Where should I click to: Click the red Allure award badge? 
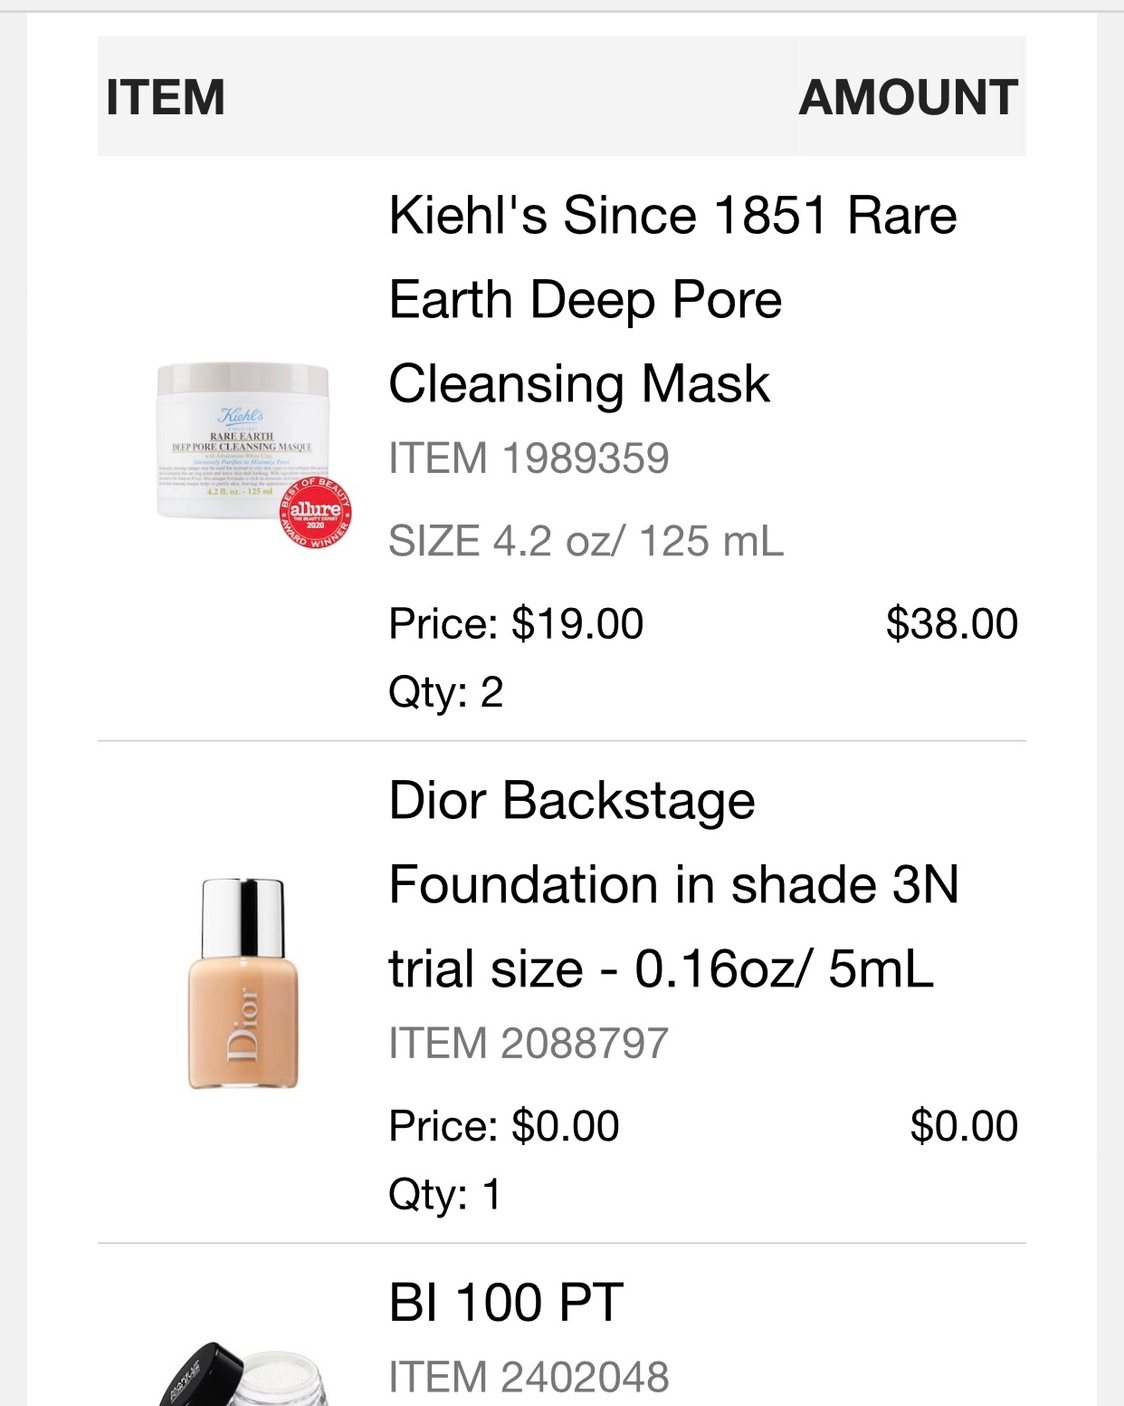(316, 512)
